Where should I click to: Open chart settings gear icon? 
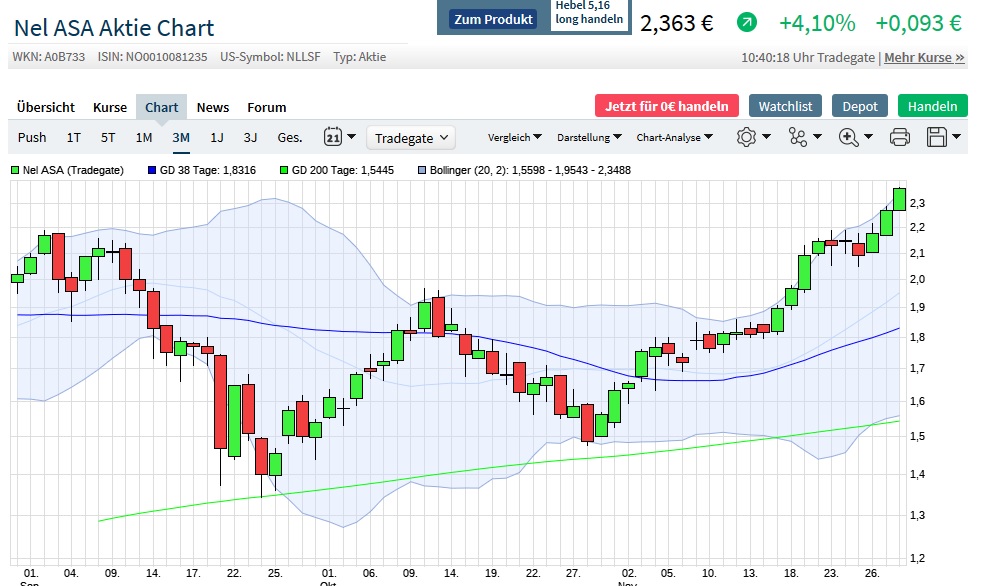746,137
